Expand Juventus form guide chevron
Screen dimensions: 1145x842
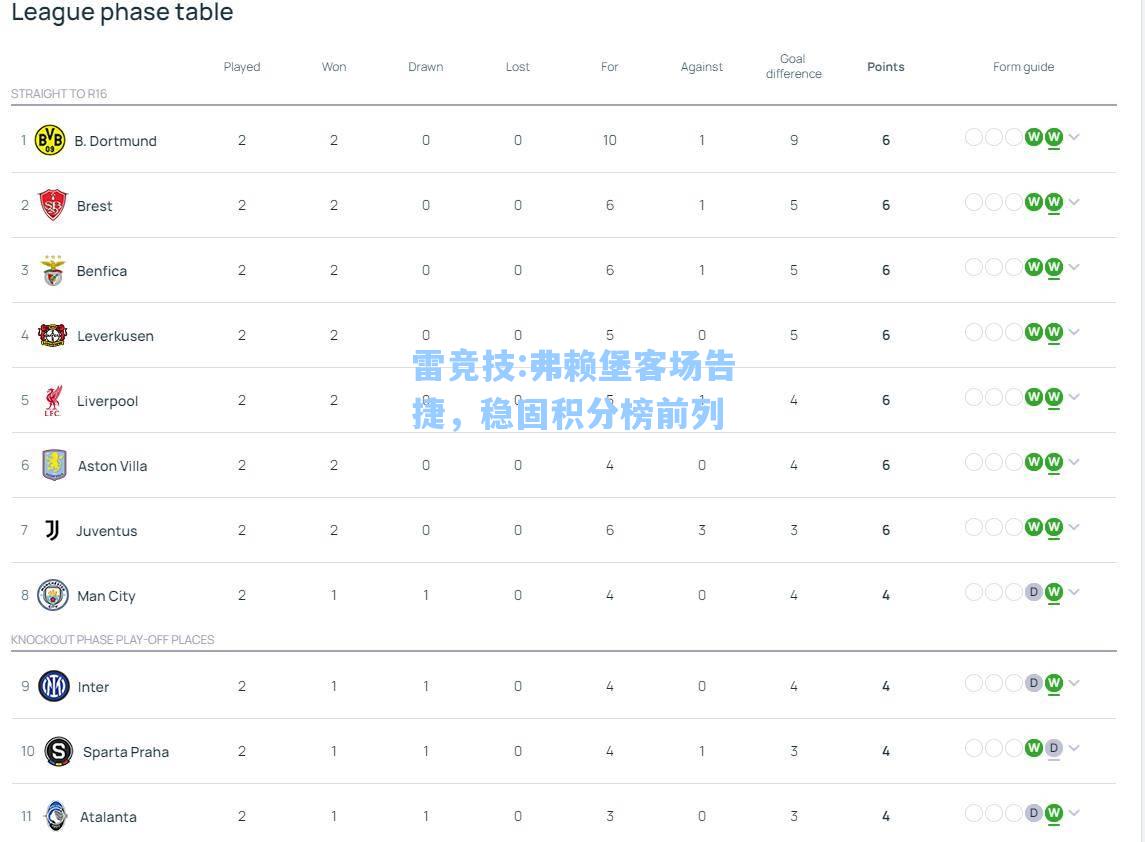coord(1074,527)
